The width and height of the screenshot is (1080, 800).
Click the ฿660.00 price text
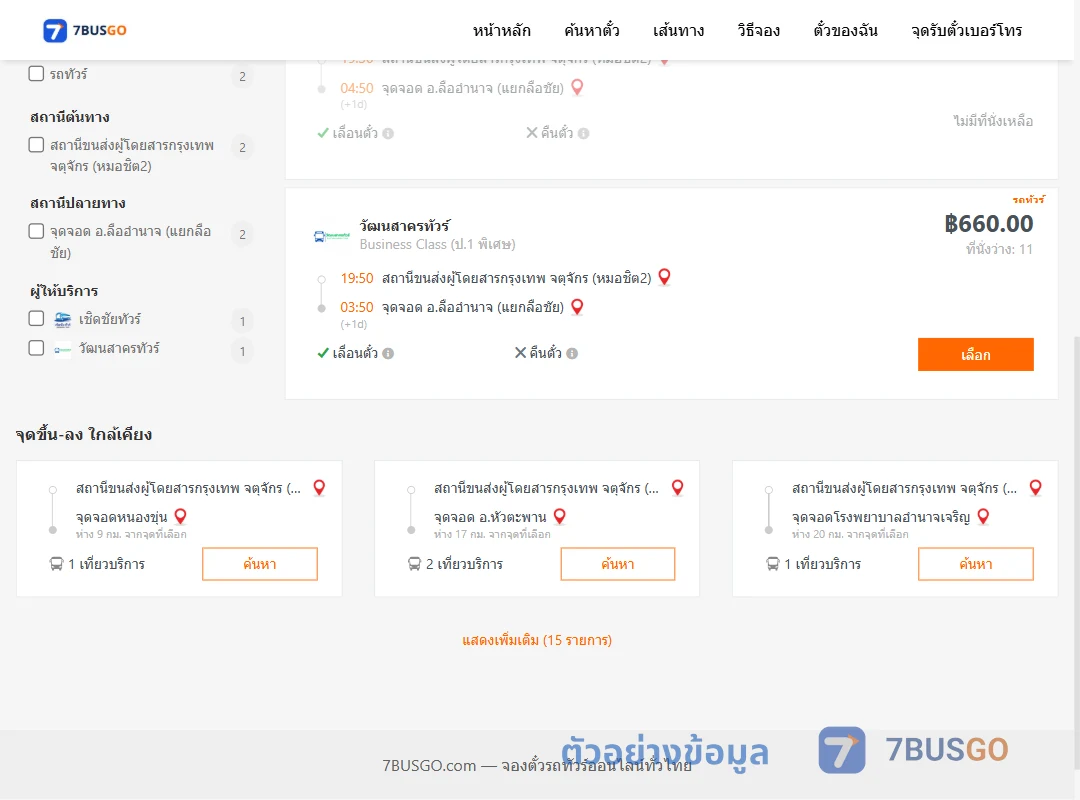point(989,223)
